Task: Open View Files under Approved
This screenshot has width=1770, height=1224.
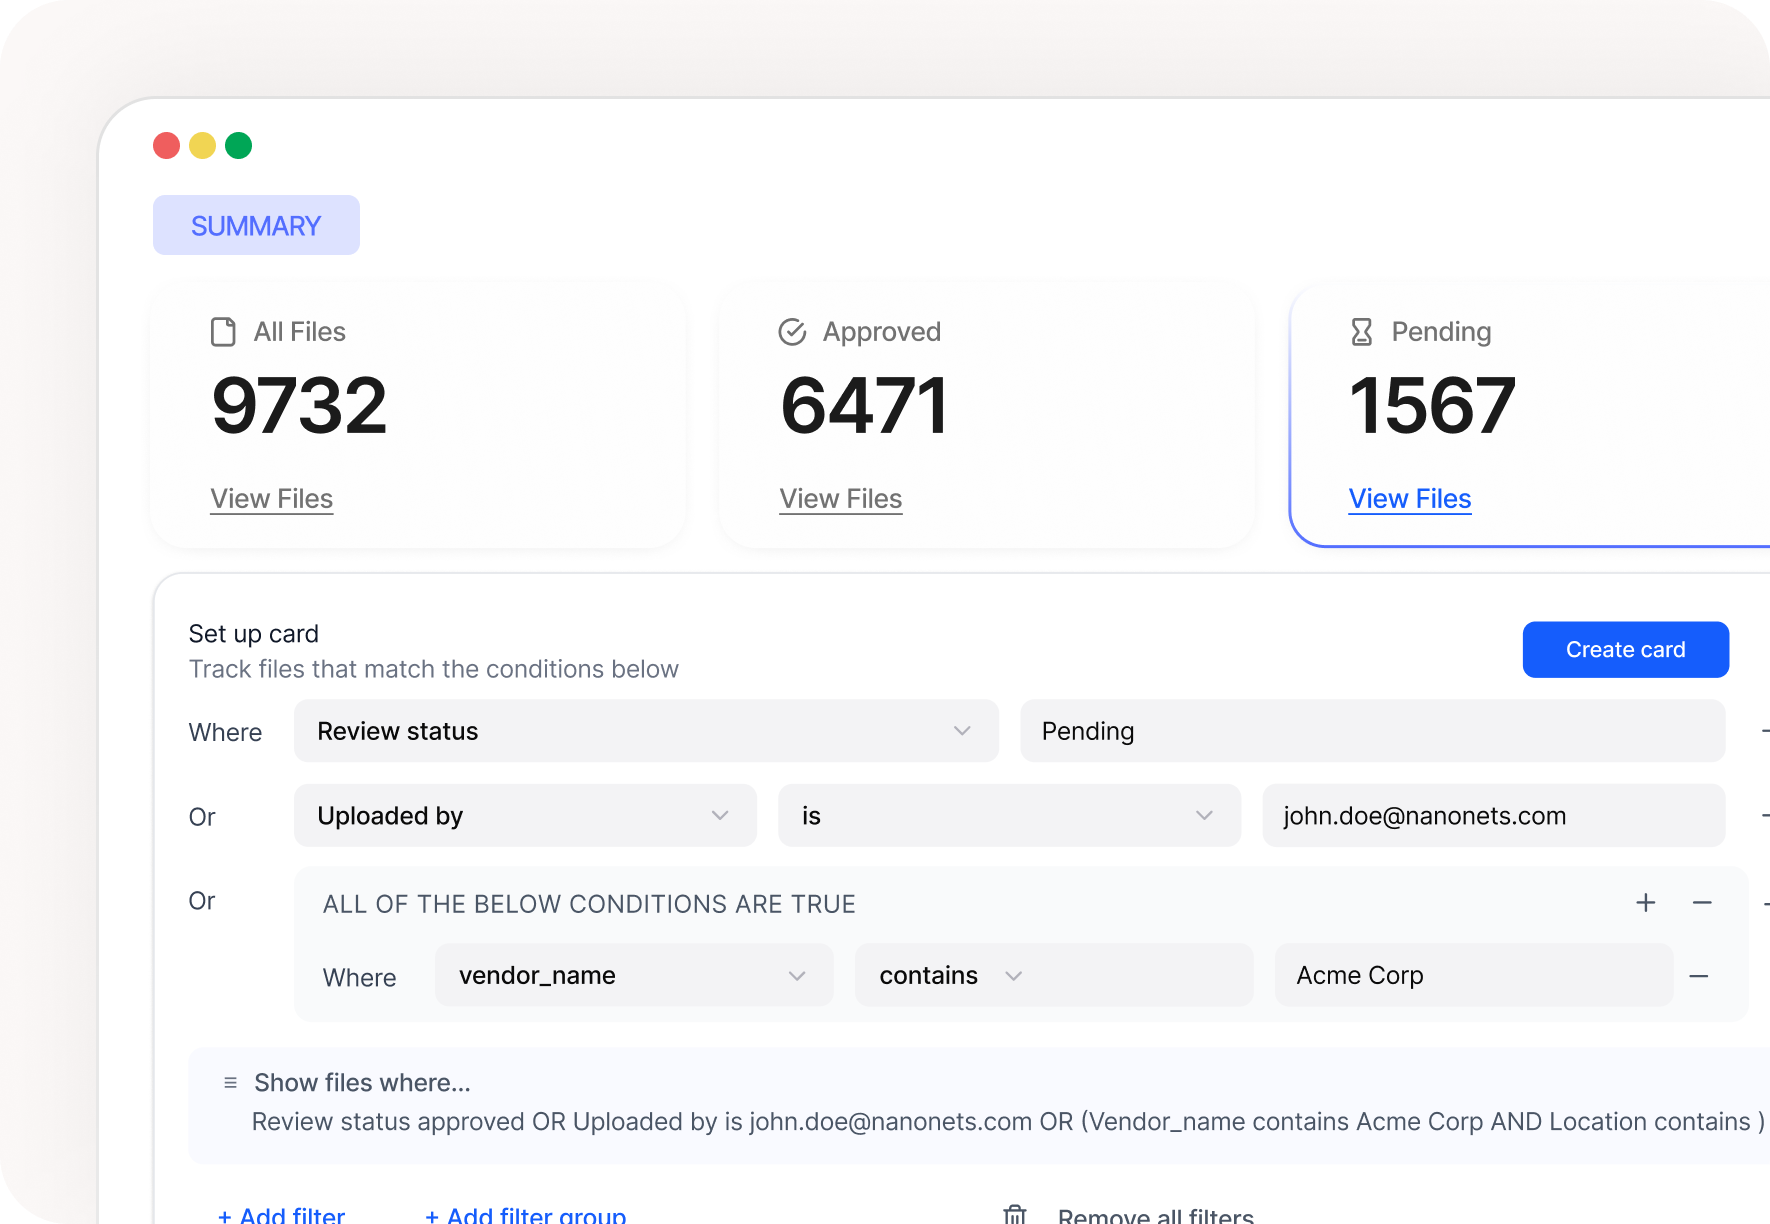Action: (841, 499)
